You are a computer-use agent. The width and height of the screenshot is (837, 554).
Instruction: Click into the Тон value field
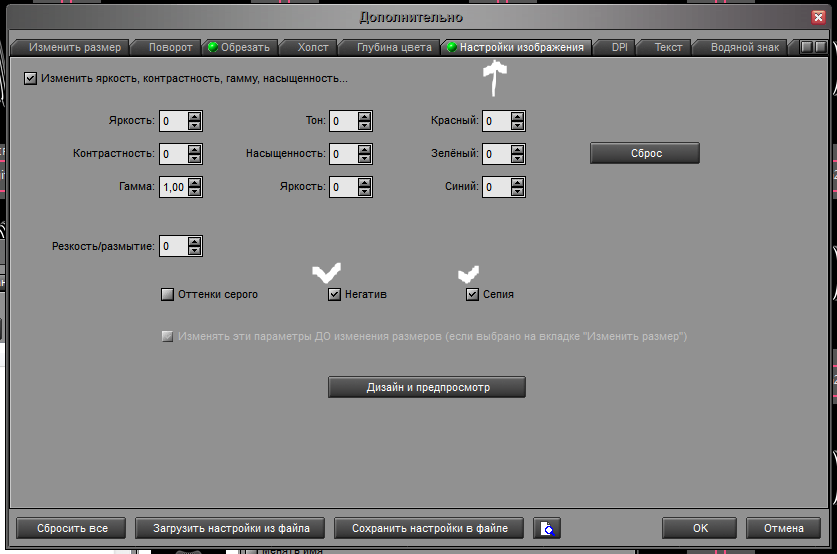(343, 121)
